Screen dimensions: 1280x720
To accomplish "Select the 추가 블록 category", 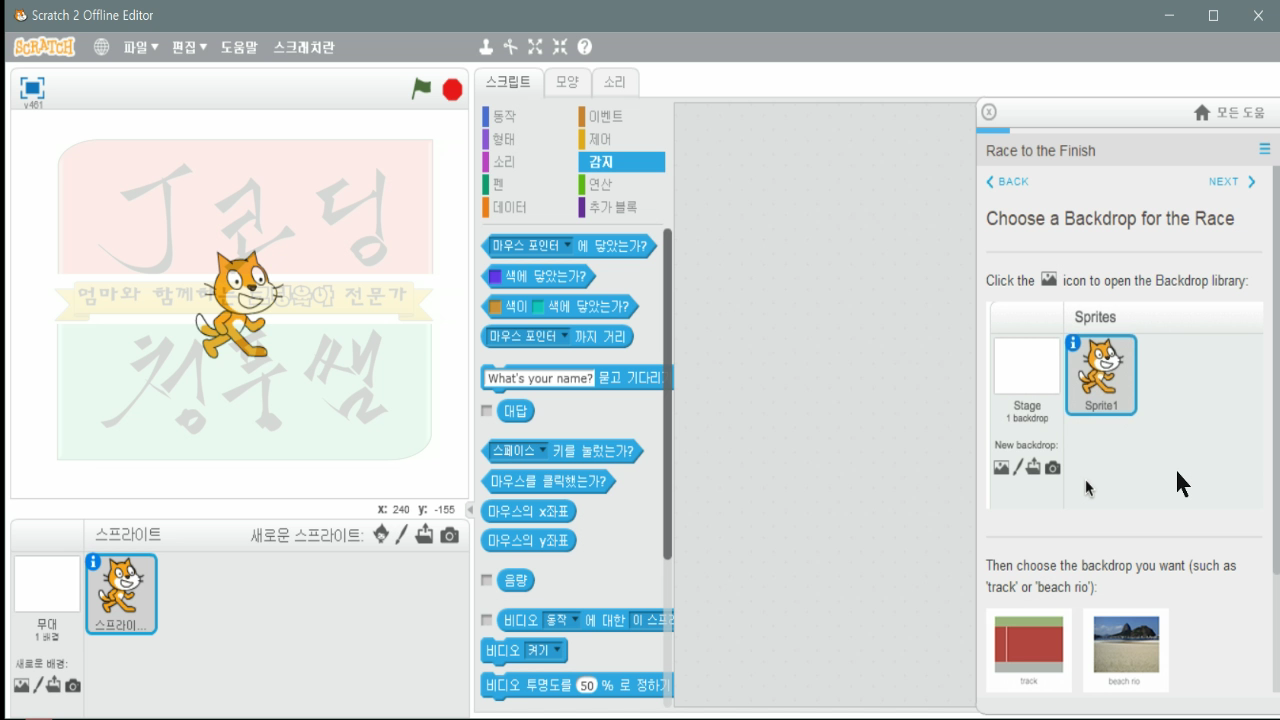I will click(612, 207).
